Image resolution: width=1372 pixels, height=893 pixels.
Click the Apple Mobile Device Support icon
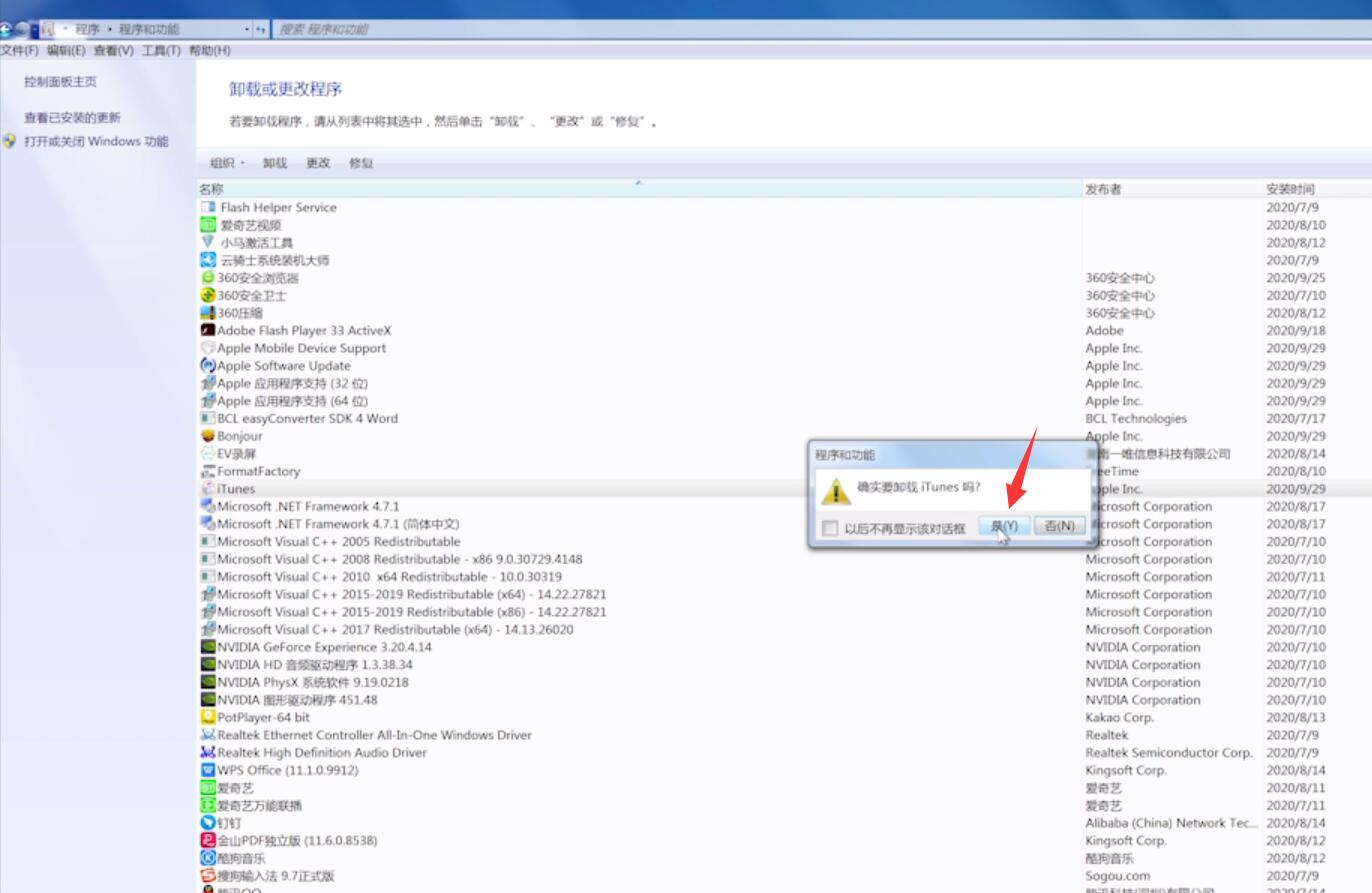[x=208, y=348]
